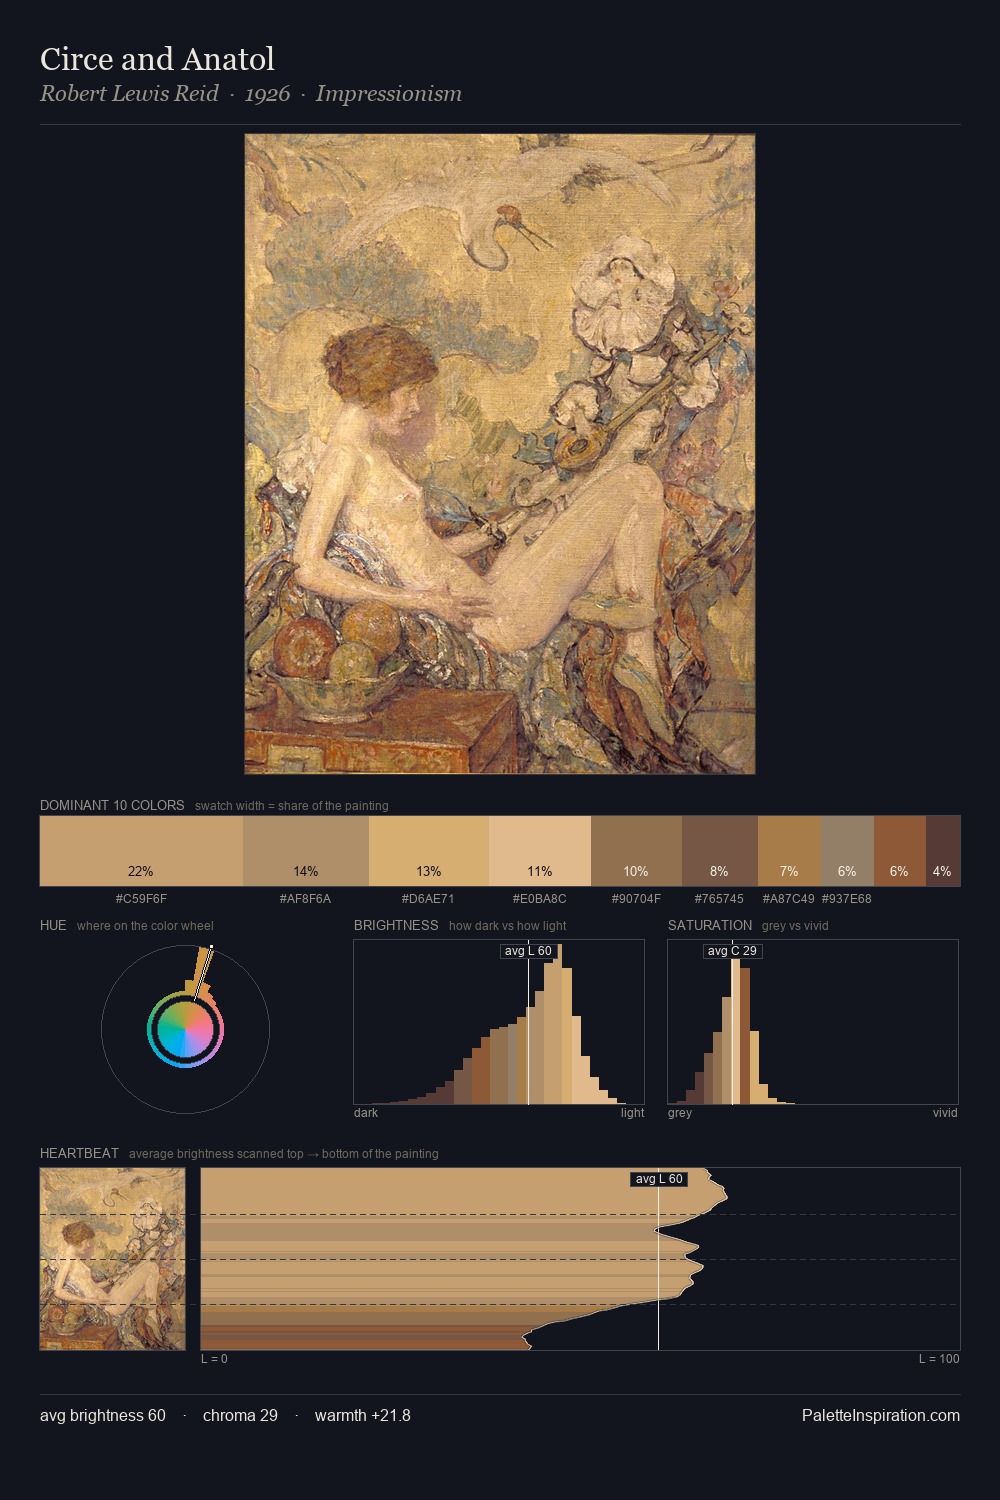
Task: Click the hex code '#765745'
Action: point(719,899)
